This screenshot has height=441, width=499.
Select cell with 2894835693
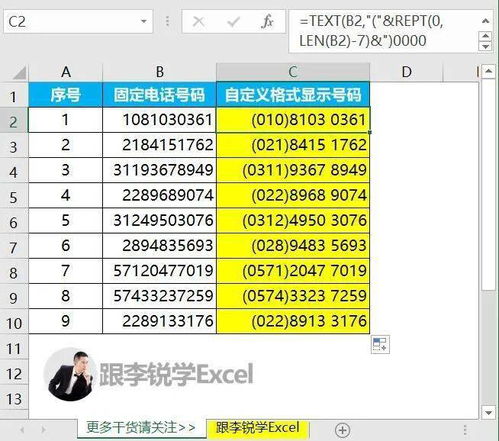(x=160, y=246)
